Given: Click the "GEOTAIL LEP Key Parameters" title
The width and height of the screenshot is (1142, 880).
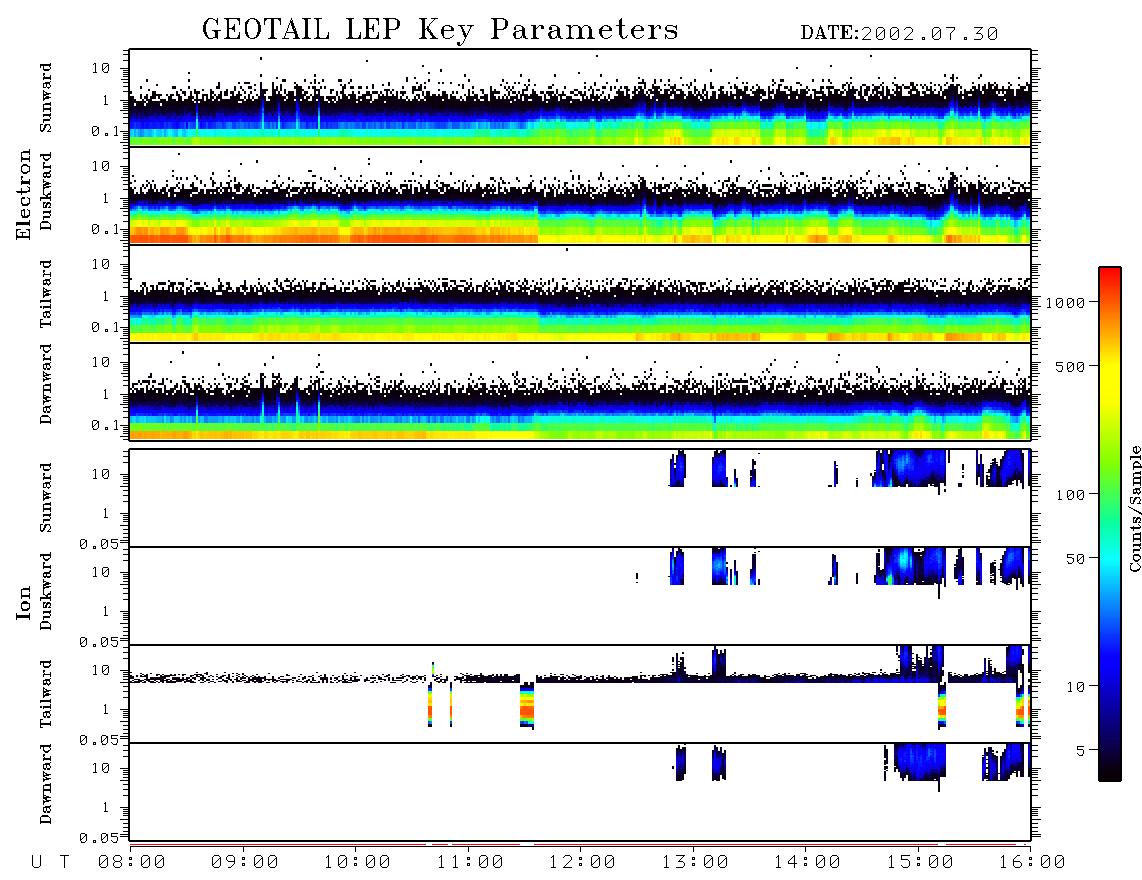Looking at the screenshot, I should click(x=440, y=30).
